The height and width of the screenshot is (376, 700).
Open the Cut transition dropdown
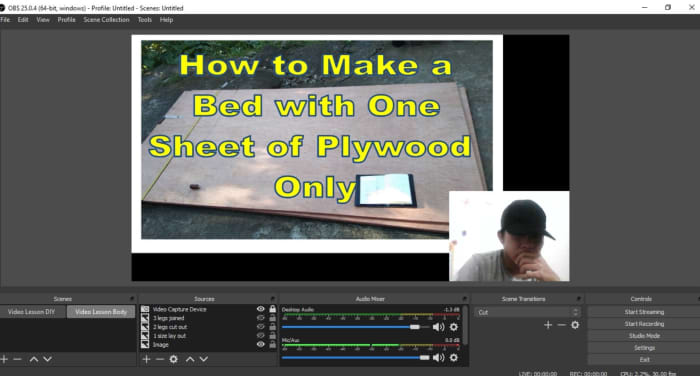(x=528, y=312)
